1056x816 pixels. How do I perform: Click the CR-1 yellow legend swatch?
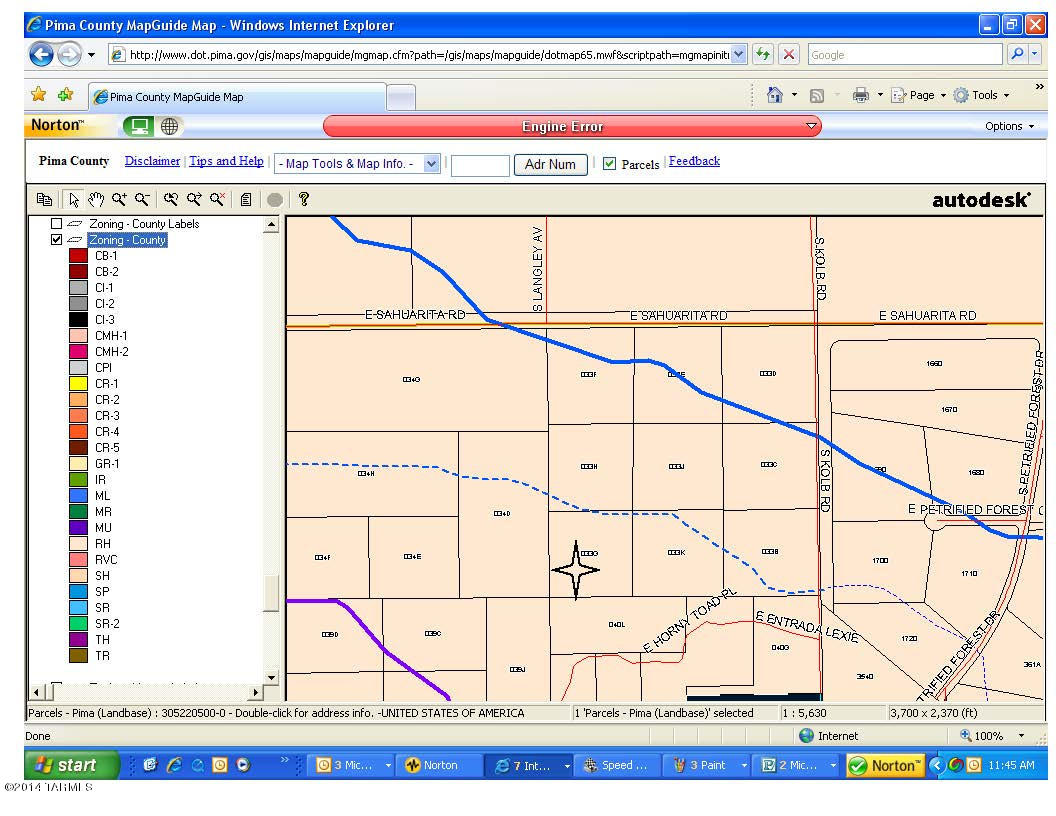[78, 384]
